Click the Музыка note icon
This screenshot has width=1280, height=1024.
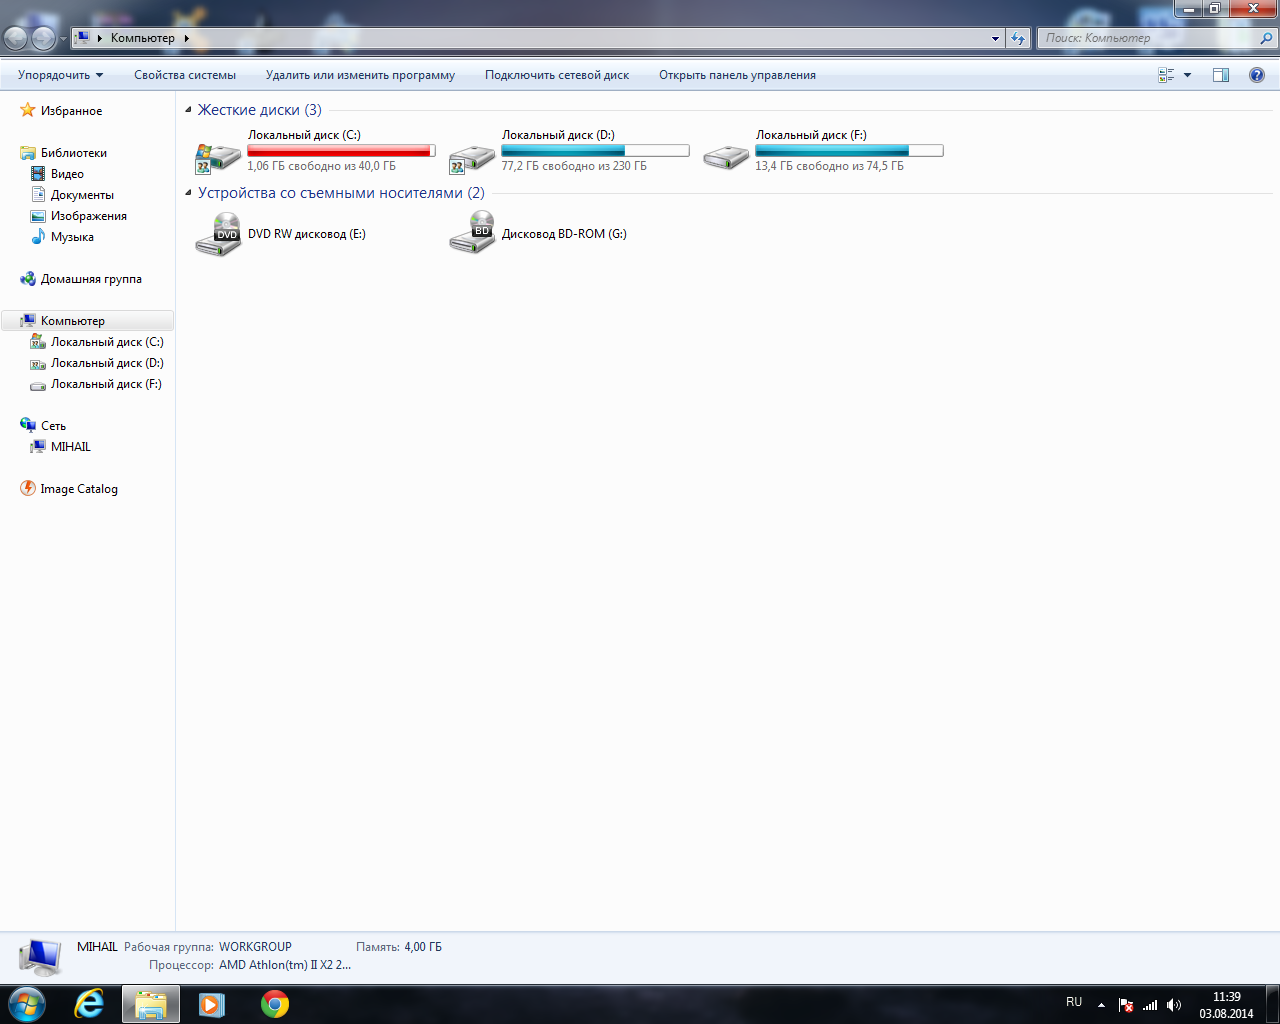38,237
